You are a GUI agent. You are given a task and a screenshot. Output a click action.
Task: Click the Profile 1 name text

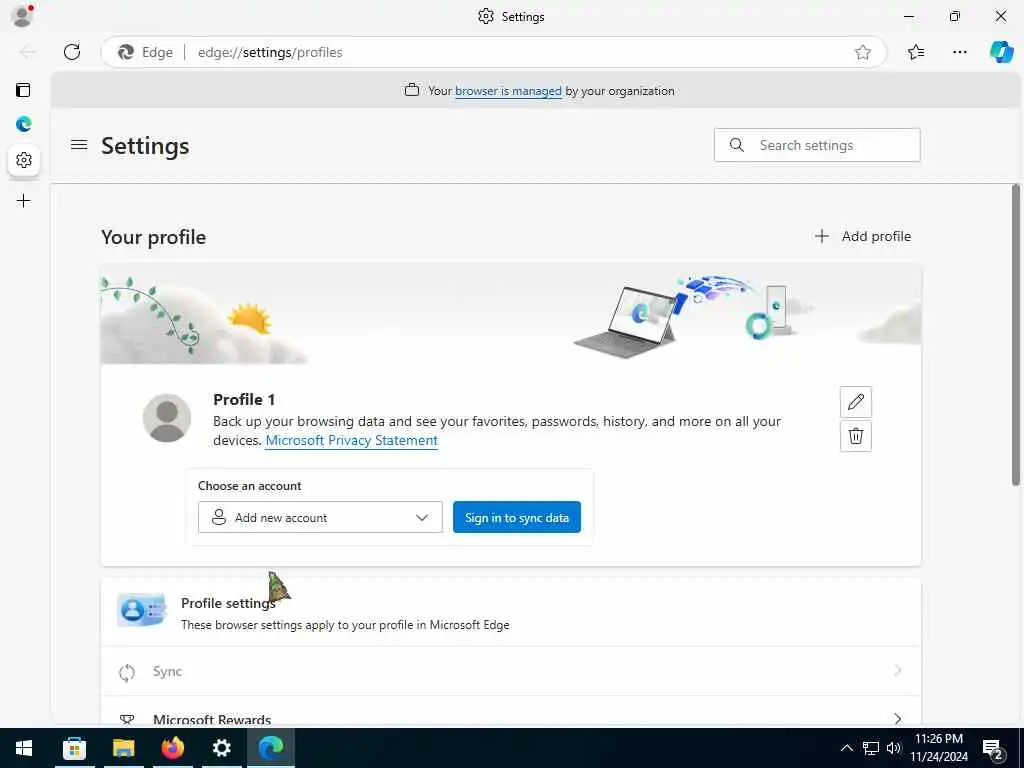[x=244, y=400]
